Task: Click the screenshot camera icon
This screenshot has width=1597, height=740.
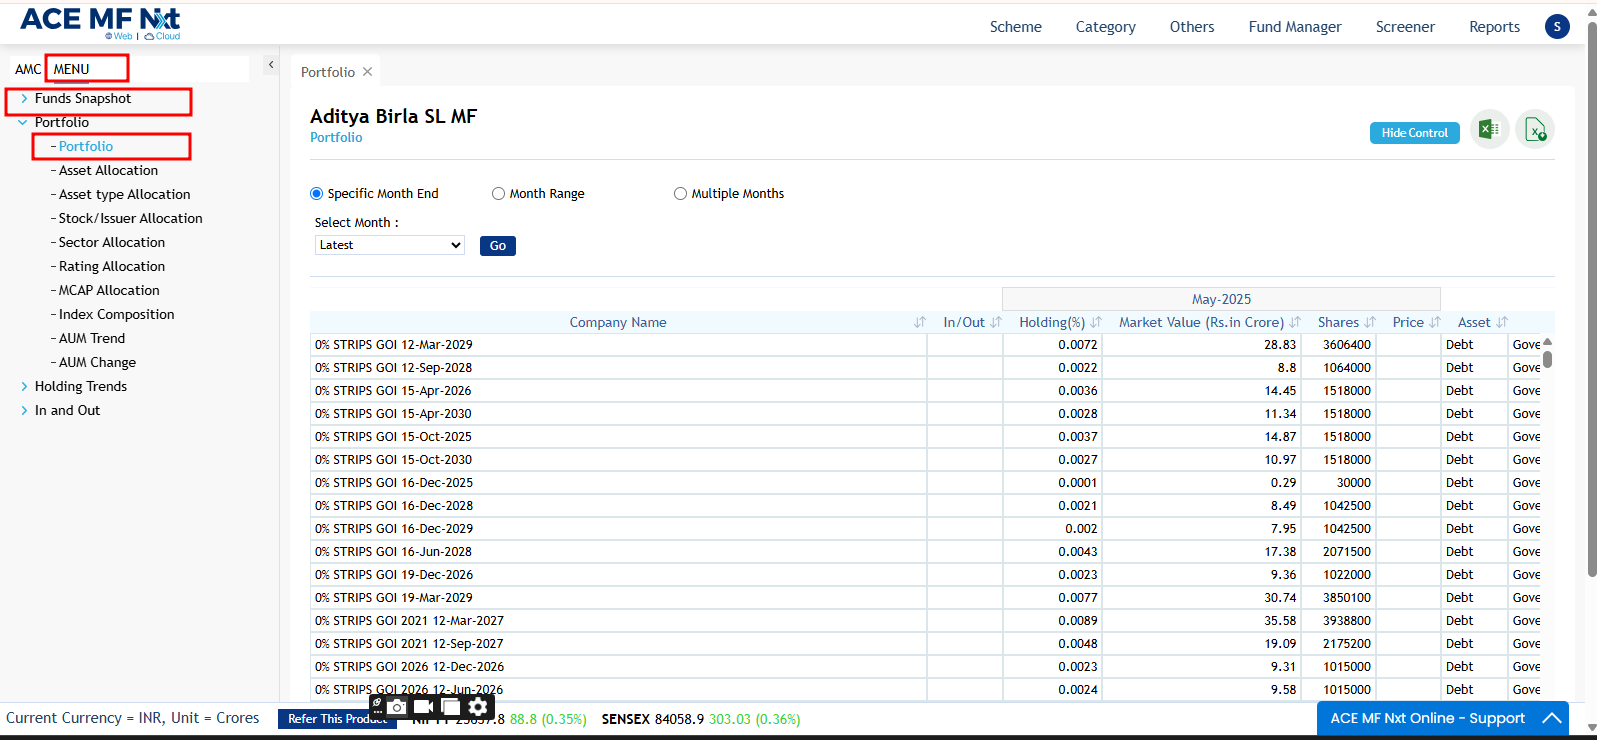Action: (x=397, y=707)
